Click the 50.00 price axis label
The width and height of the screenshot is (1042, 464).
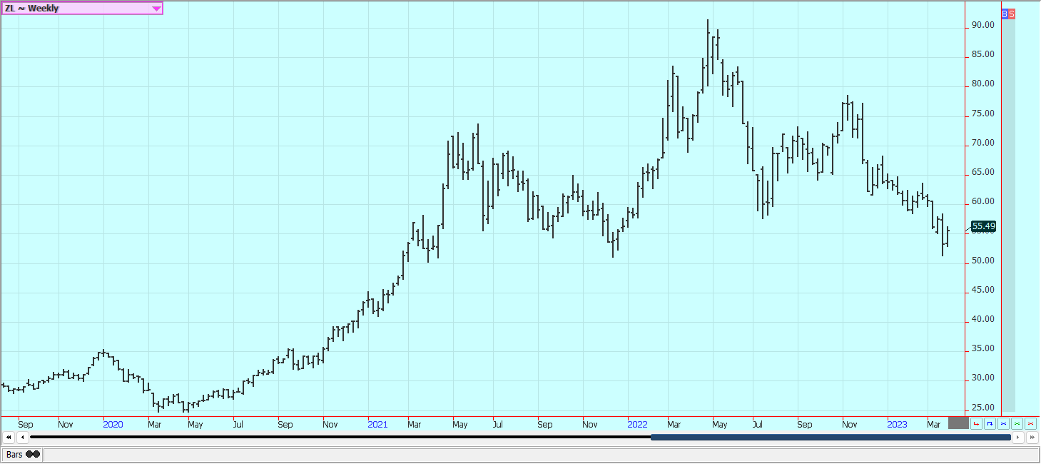click(x=983, y=261)
